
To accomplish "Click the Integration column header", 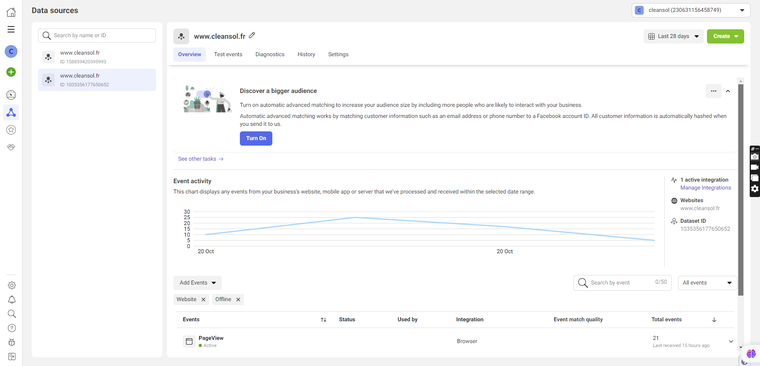I will tap(470, 319).
